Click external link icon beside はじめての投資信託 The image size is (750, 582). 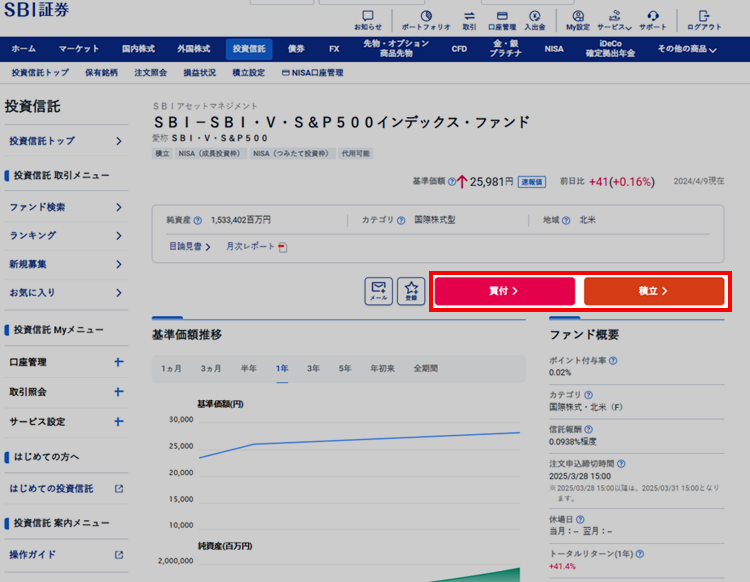[119, 489]
